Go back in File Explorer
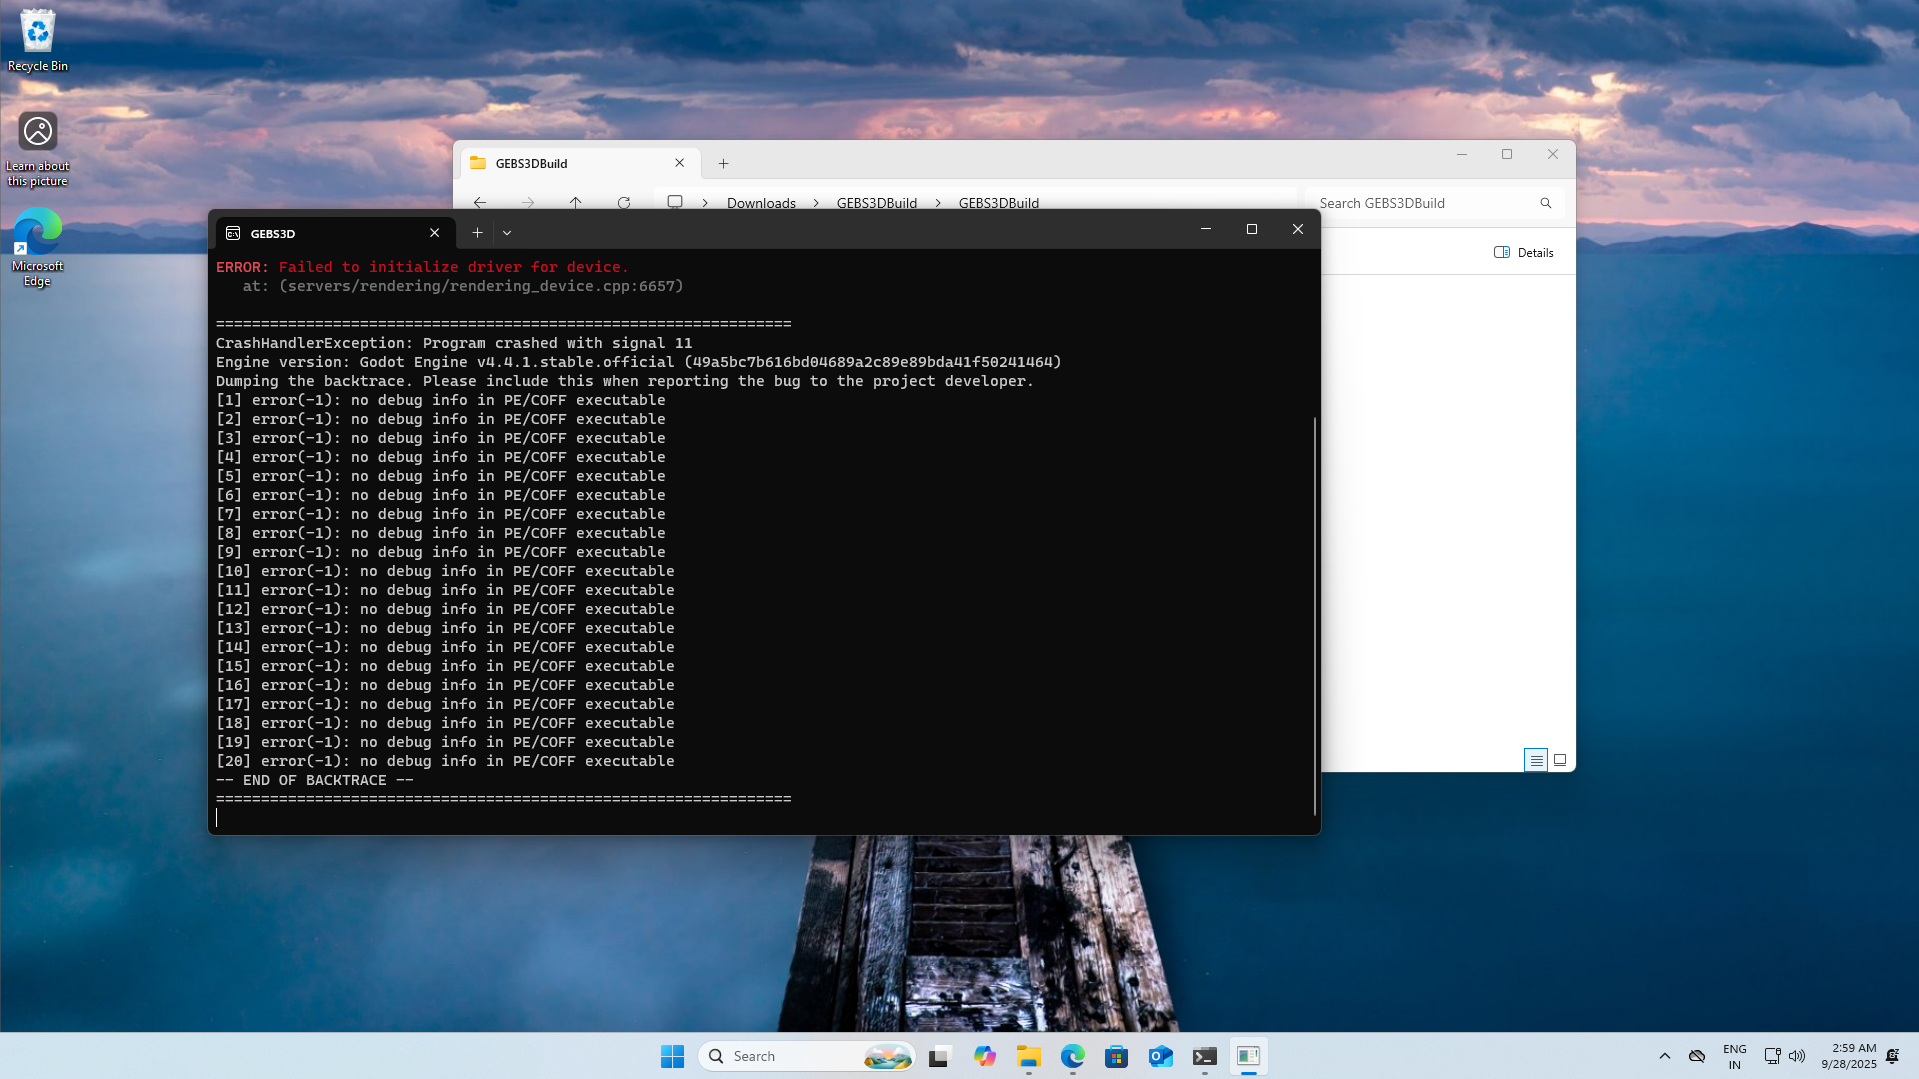 click(480, 203)
